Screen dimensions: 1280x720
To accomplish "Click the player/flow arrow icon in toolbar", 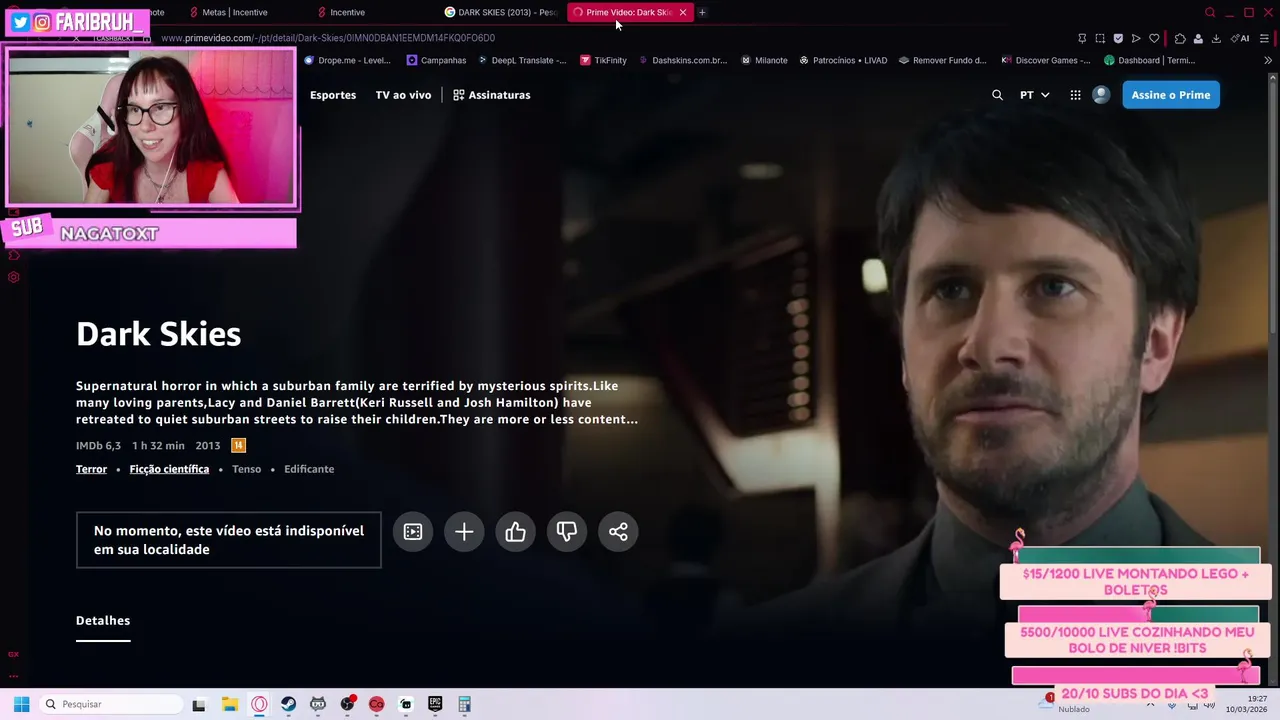I will point(1136,38).
